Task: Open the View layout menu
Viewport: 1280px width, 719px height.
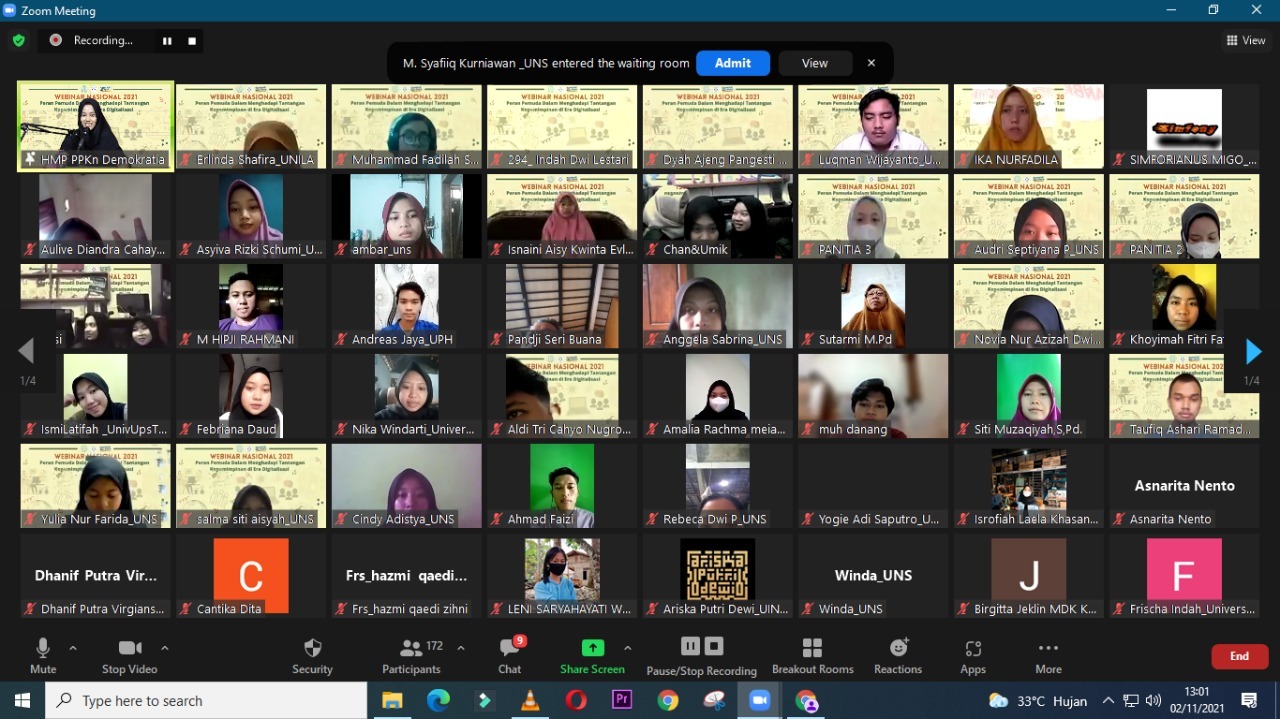Action: (1245, 40)
